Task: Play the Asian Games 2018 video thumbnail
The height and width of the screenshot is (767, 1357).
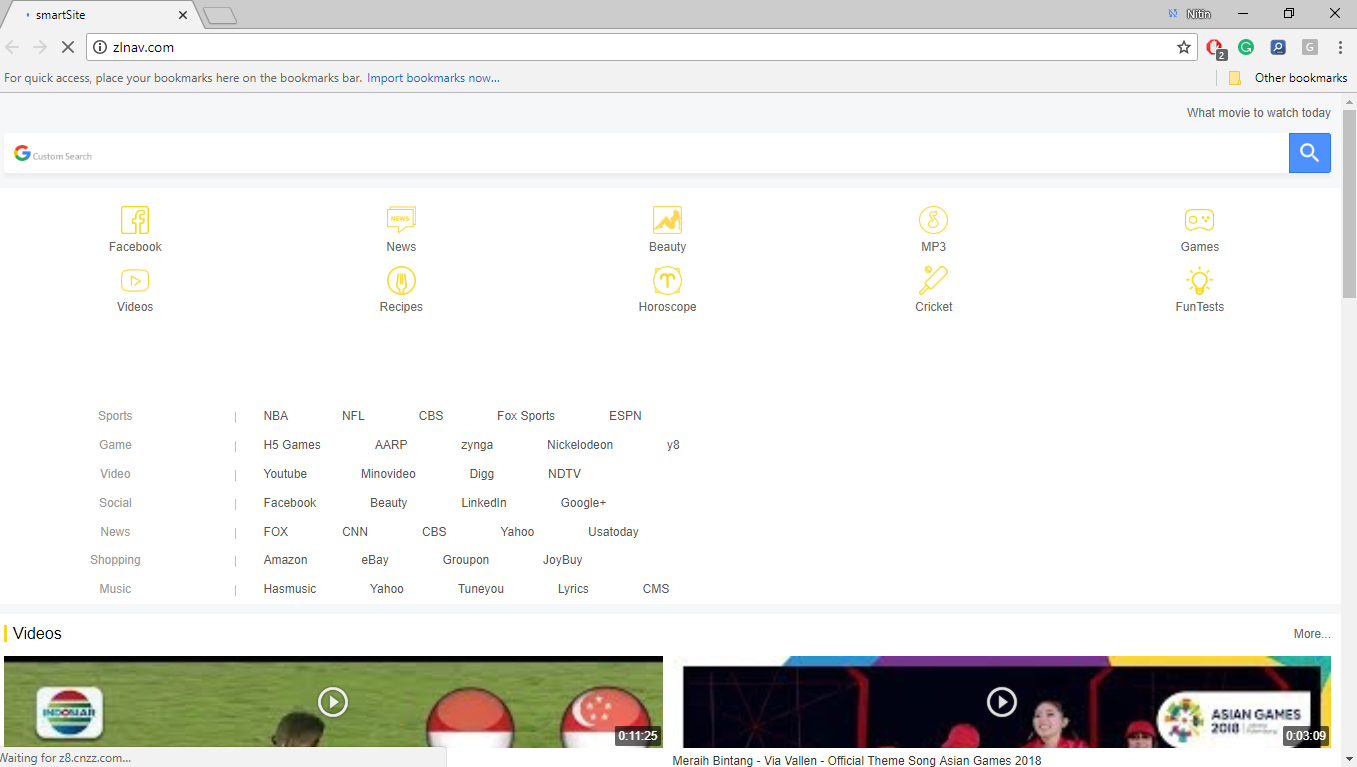Action: point(1002,702)
